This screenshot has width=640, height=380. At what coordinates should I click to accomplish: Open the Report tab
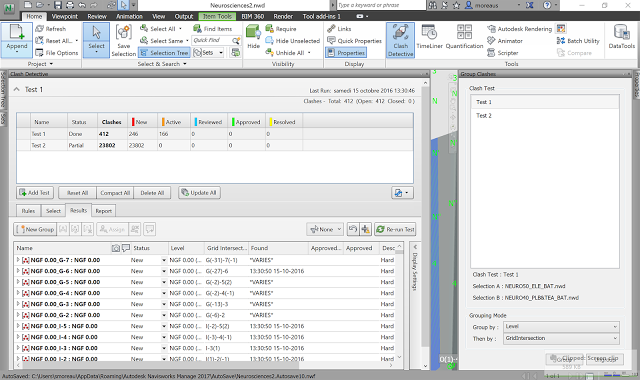[103, 211]
